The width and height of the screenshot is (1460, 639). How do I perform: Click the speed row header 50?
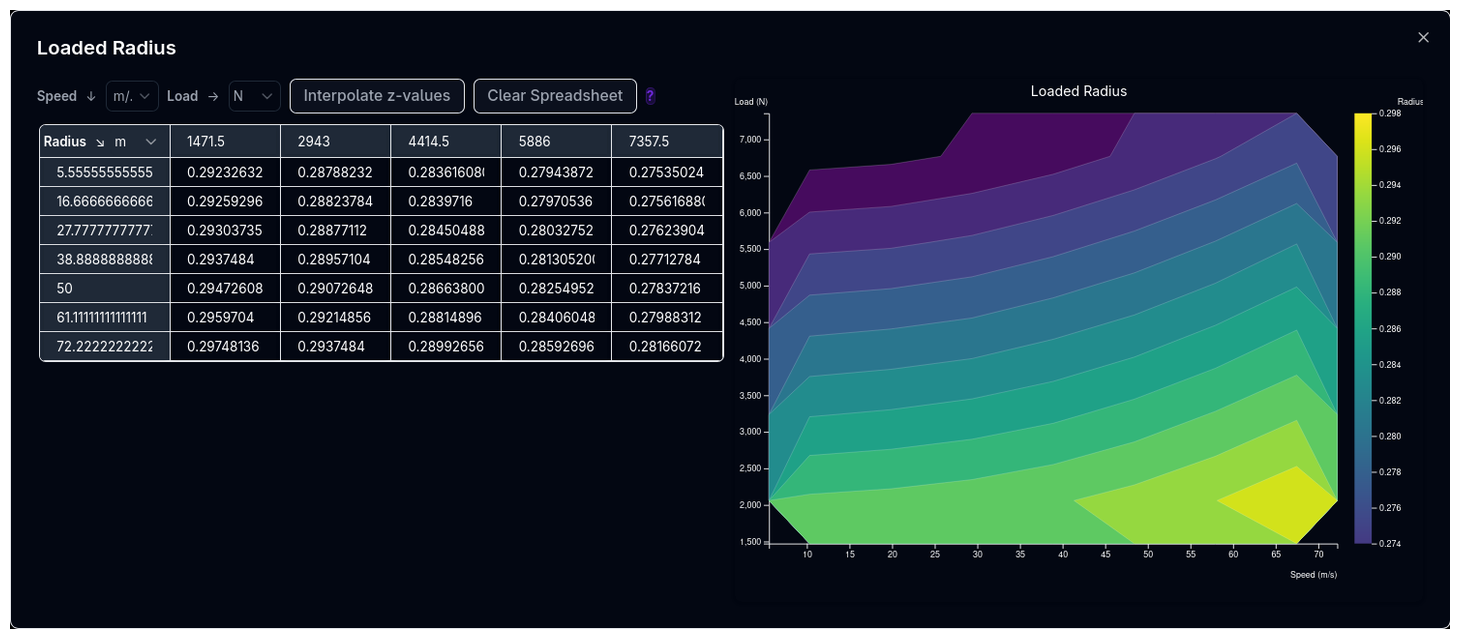pos(105,288)
